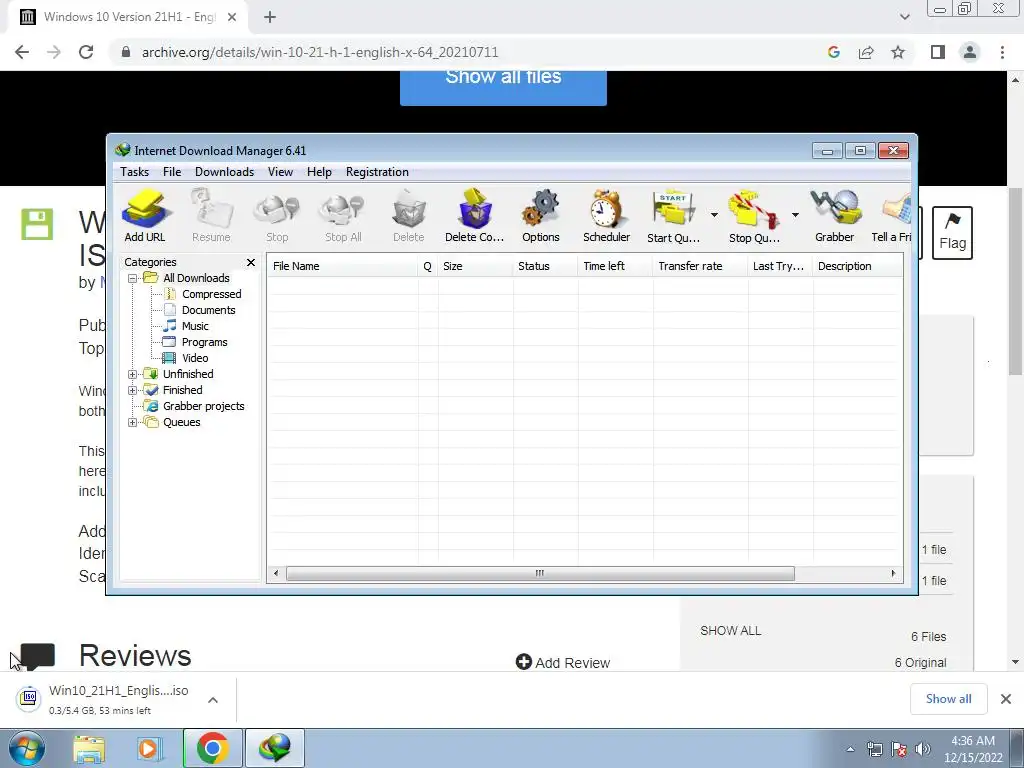1024x768 pixels.
Task: Click the Delete toolbar icon
Action: [x=409, y=216]
